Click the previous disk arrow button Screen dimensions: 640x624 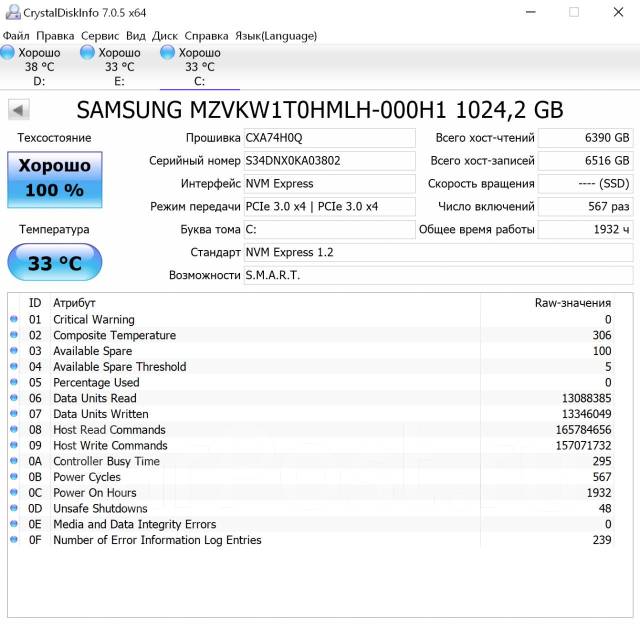click(x=19, y=110)
